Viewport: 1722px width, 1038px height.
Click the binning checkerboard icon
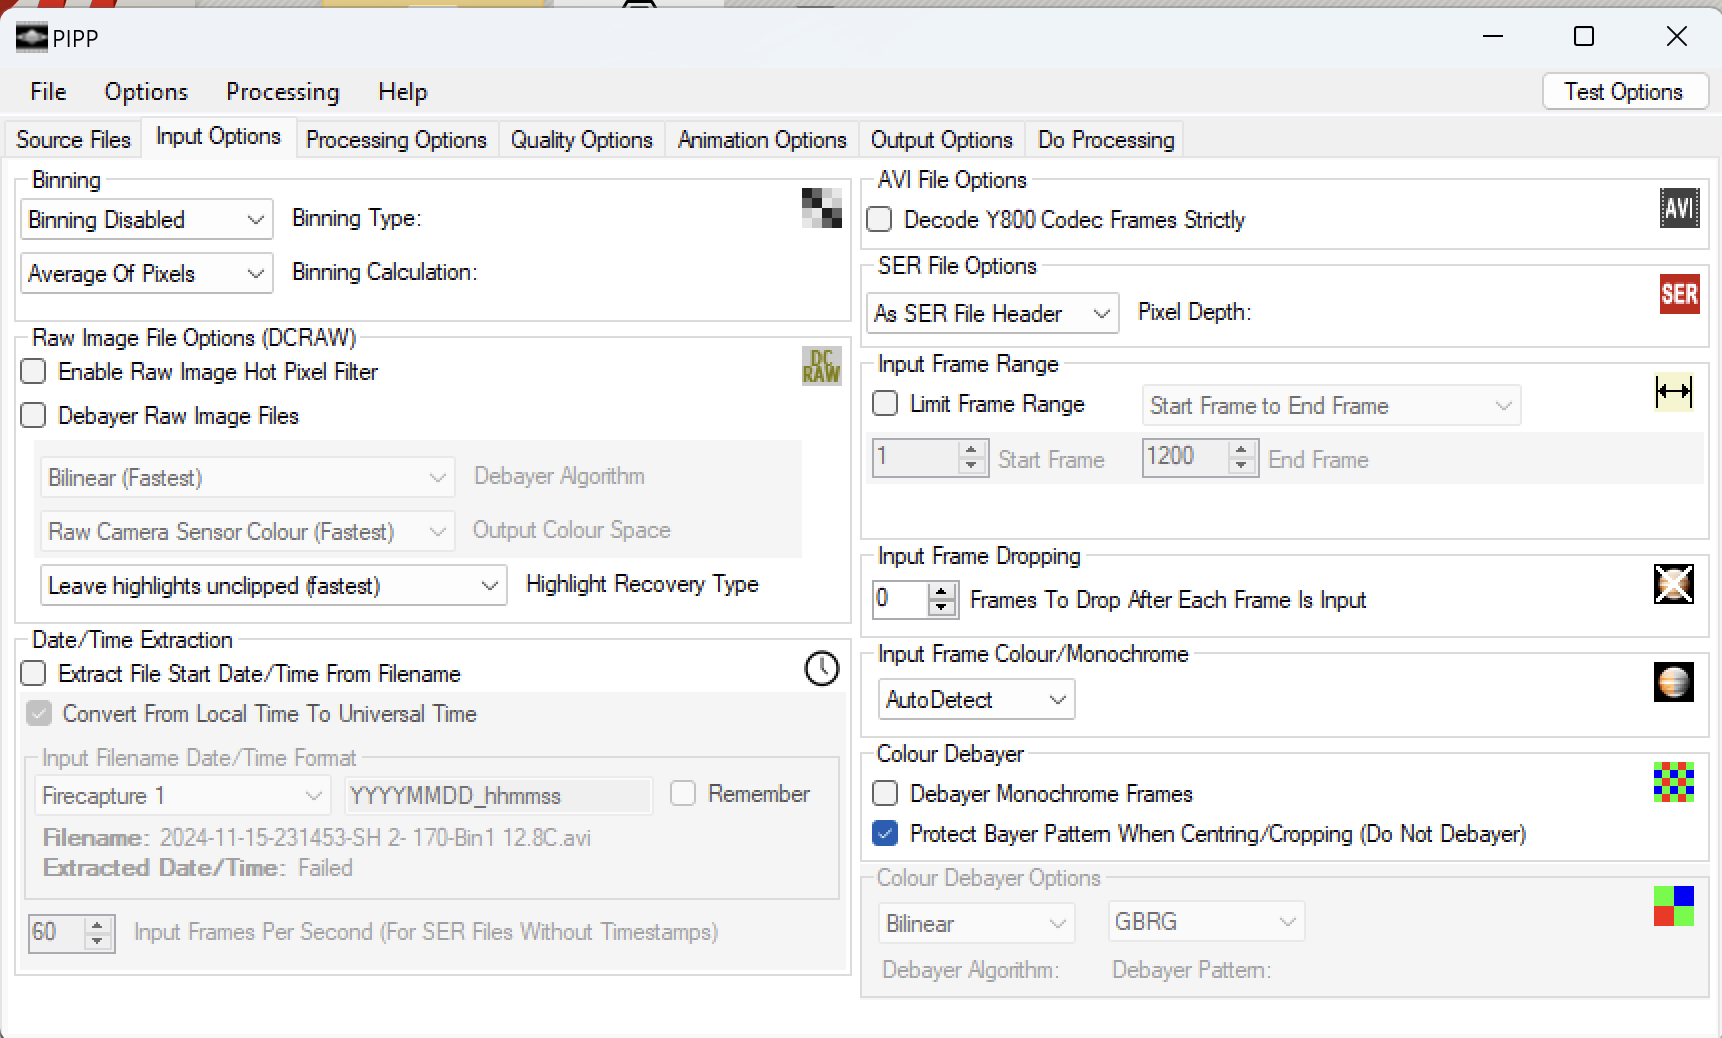821,208
